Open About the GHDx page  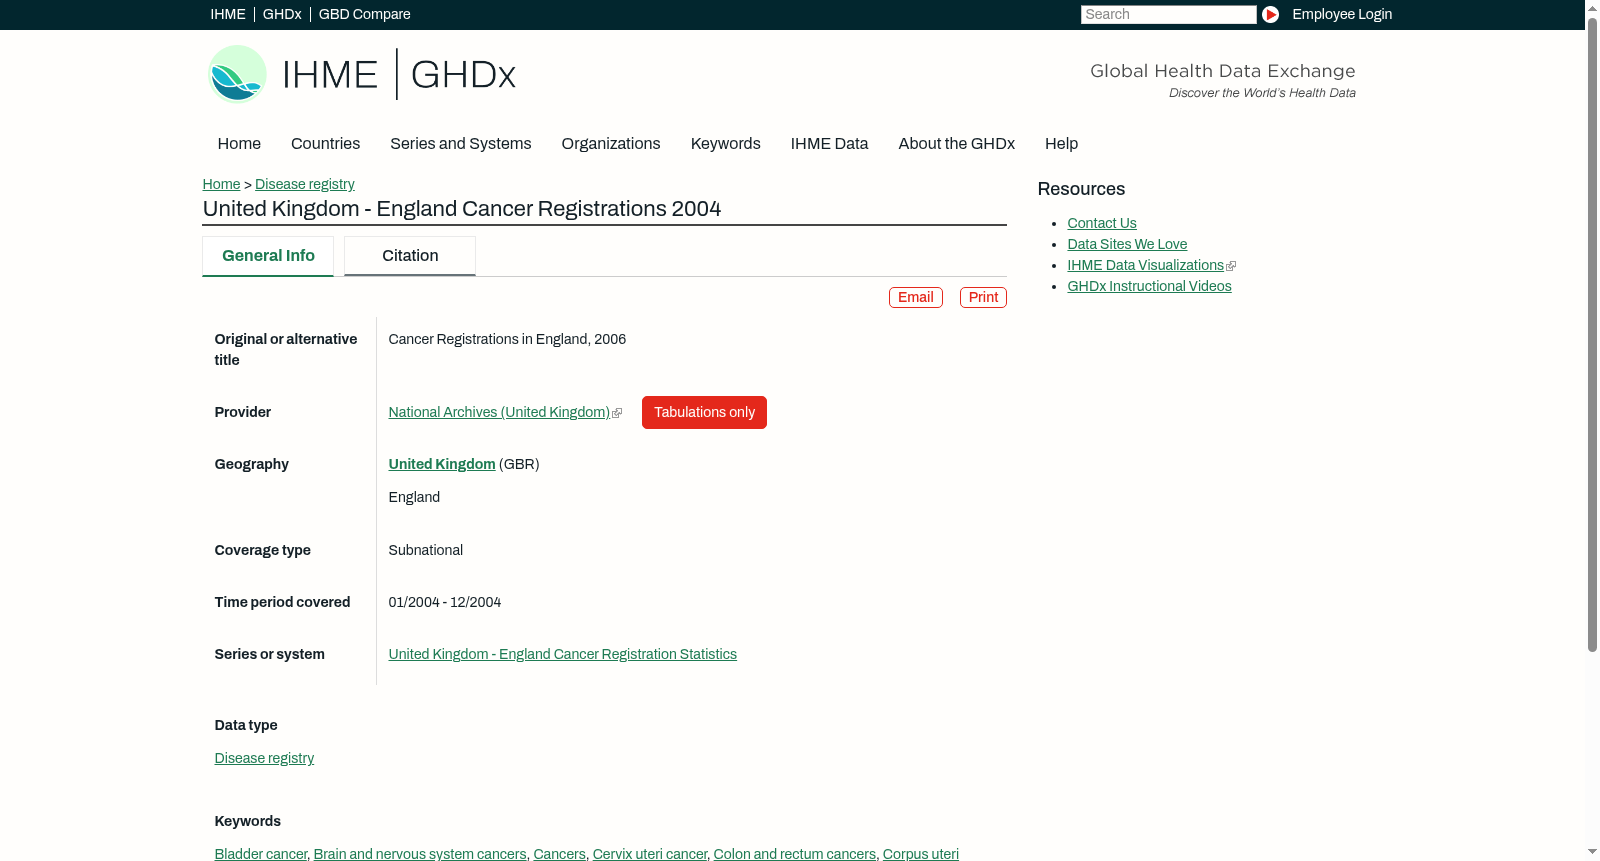click(x=957, y=144)
